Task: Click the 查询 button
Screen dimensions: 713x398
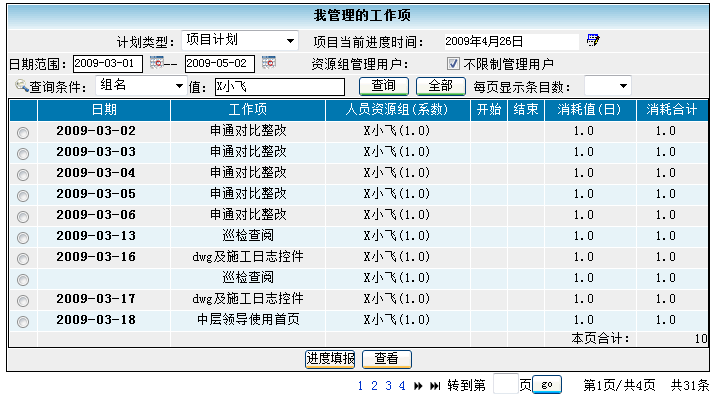Action: pyautogui.click(x=384, y=86)
